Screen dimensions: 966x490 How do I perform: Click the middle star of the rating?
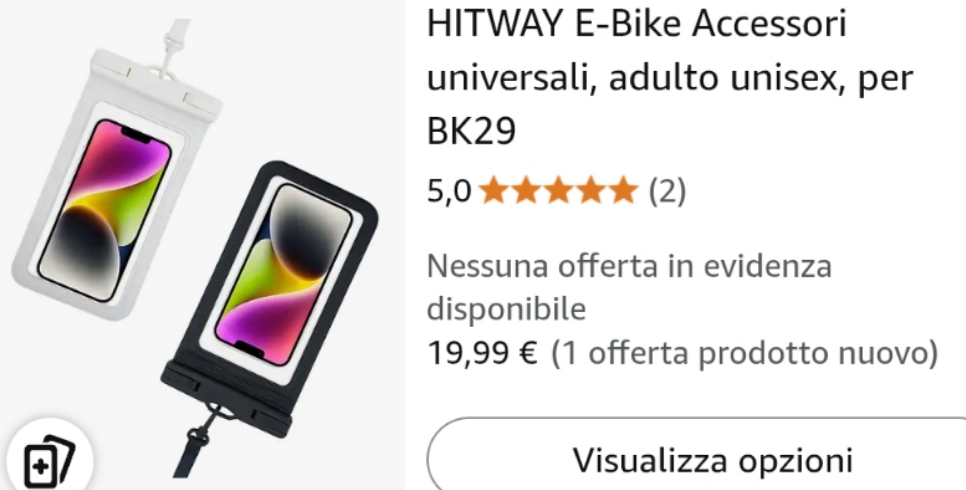[x=558, y=190]
